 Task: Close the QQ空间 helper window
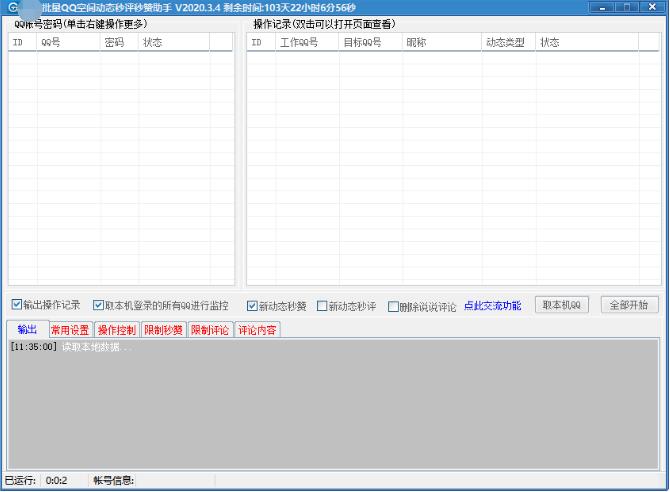coord(652,7)
